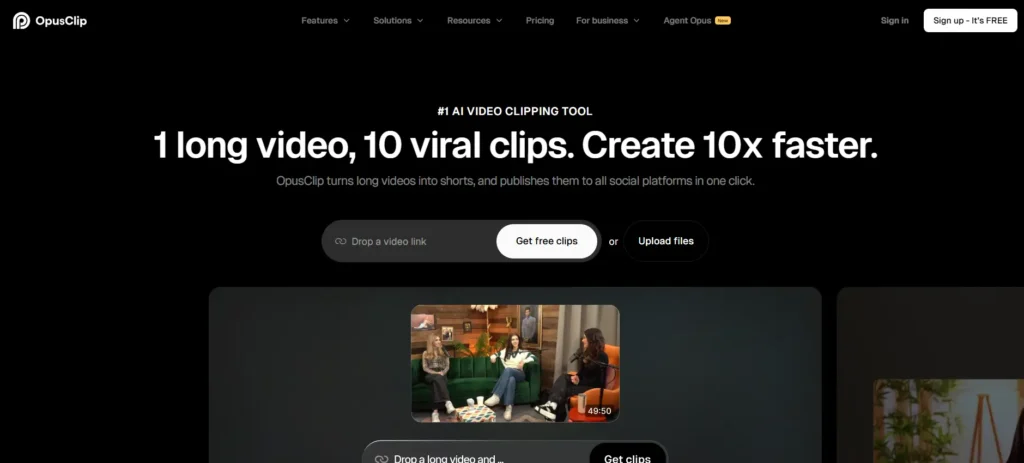Click the OpusClip logo icon
The height and width of the screenshot is (463, 1024).
click(21, 20)
